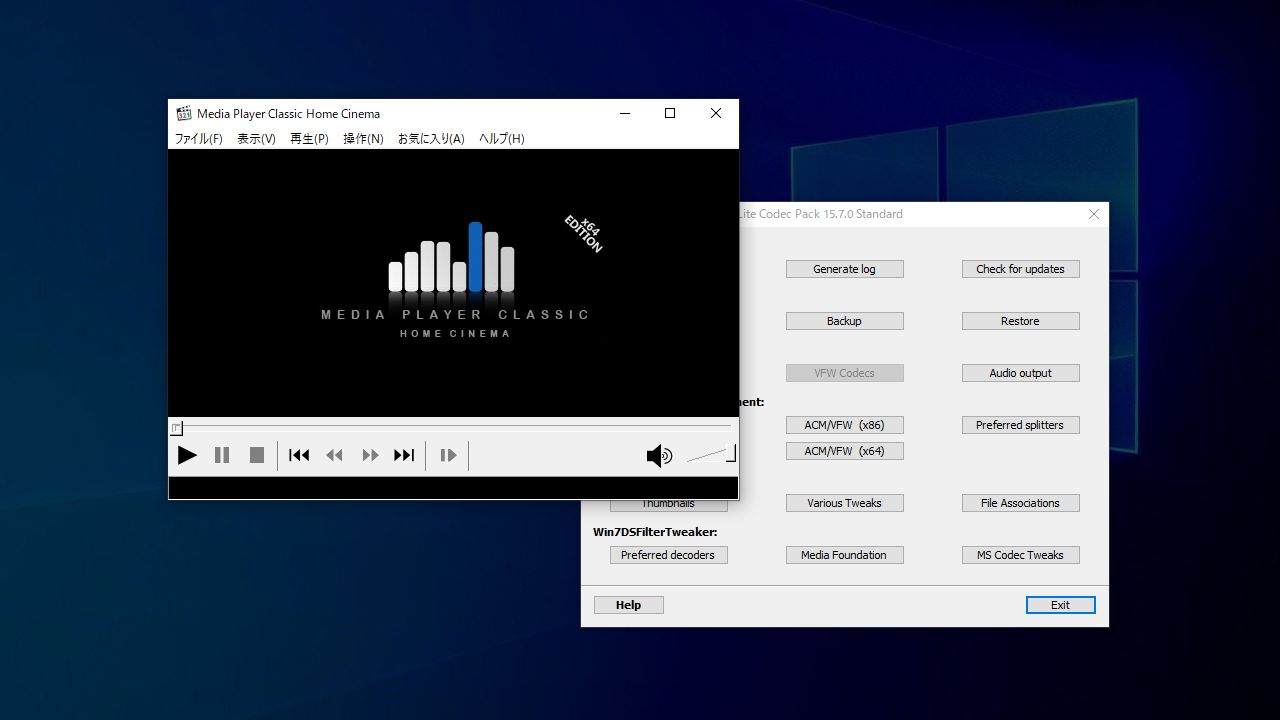The width and height of the screenshot is (1280, 720).
Task: Mute audio via the speaker icon
Action: (659, 456)
